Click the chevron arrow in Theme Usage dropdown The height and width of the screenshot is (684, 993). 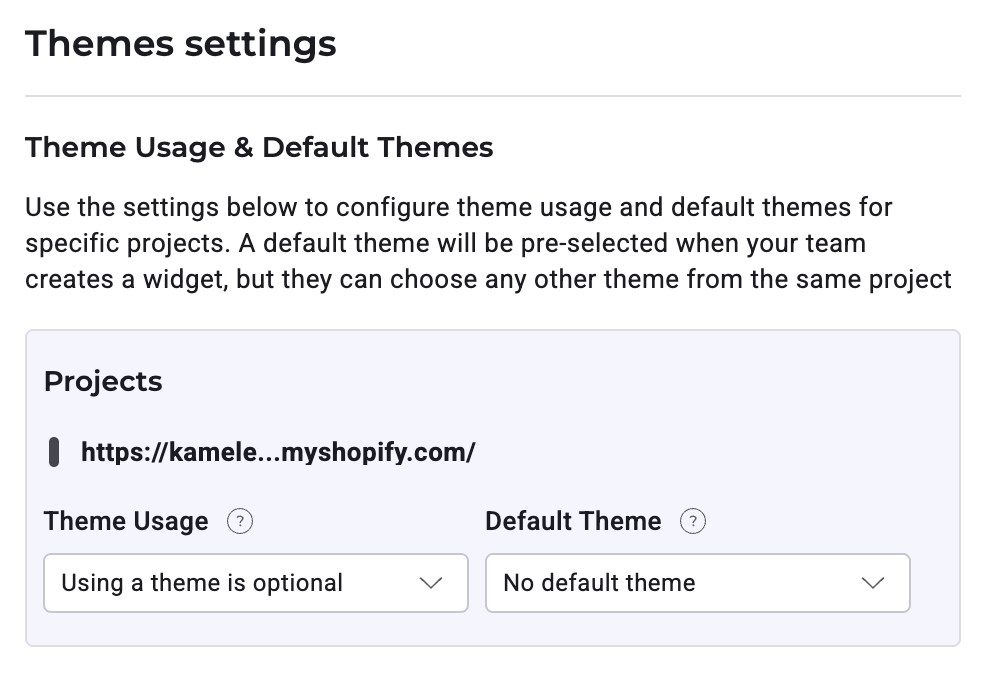431,583
